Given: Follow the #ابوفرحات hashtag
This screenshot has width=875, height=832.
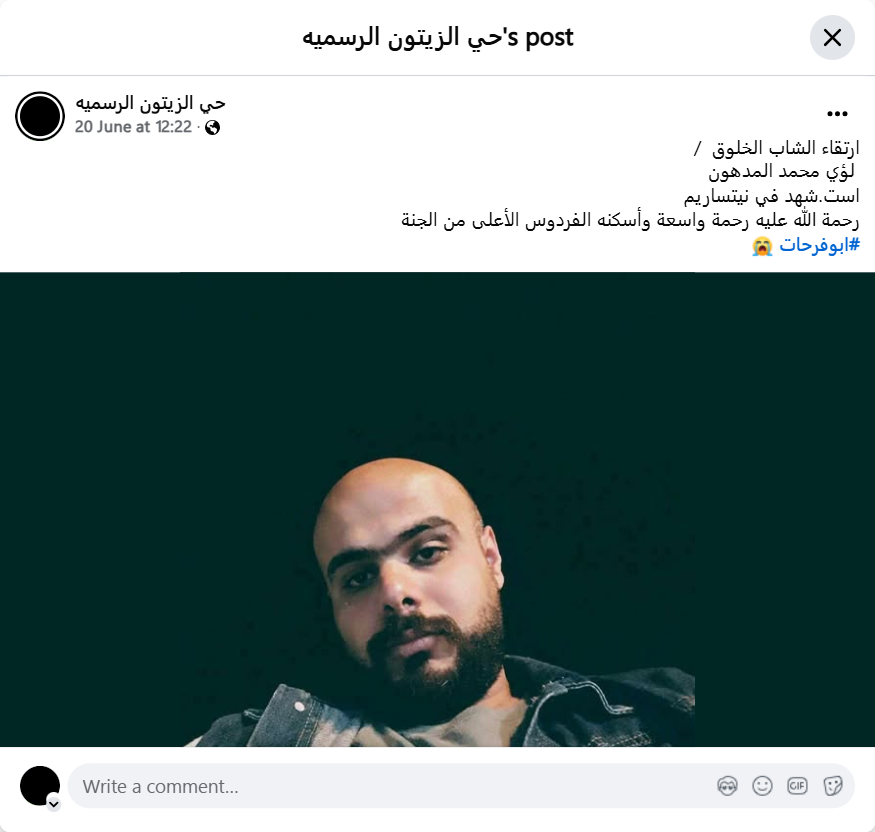Looking at the screenshot, I should point(819,244).
